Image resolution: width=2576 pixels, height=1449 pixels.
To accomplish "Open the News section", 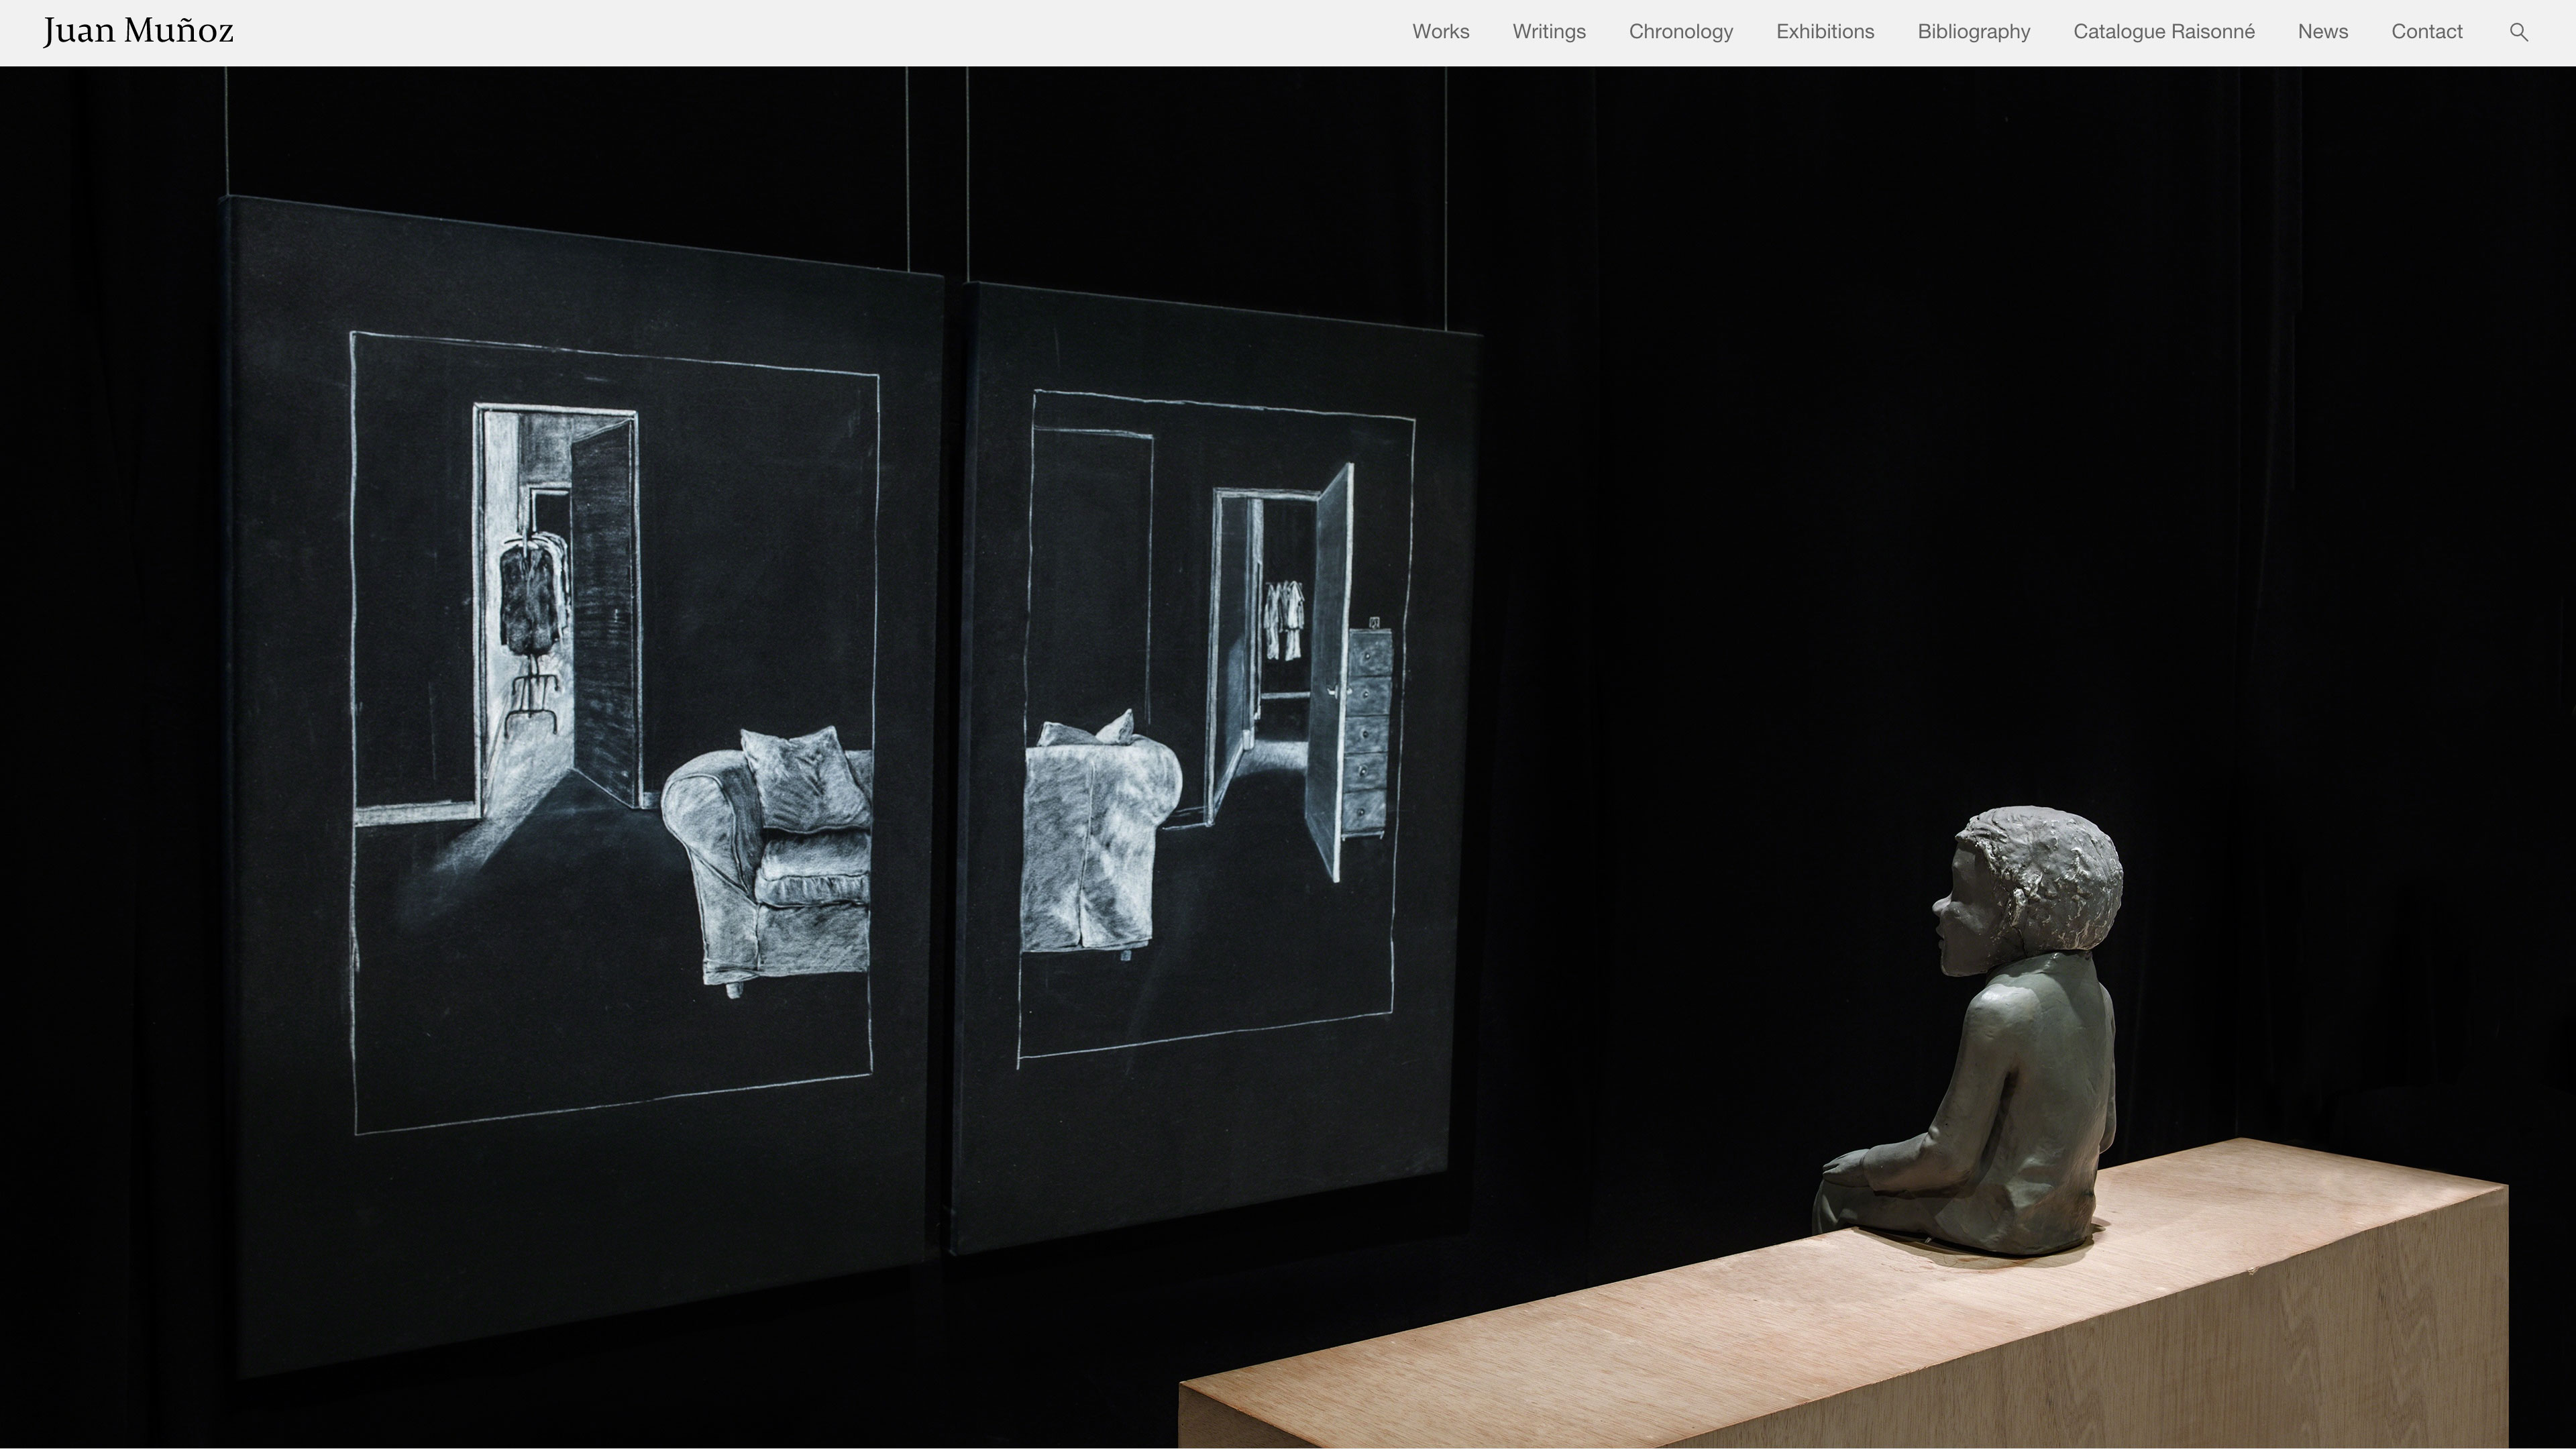I will click(2322, 32).
